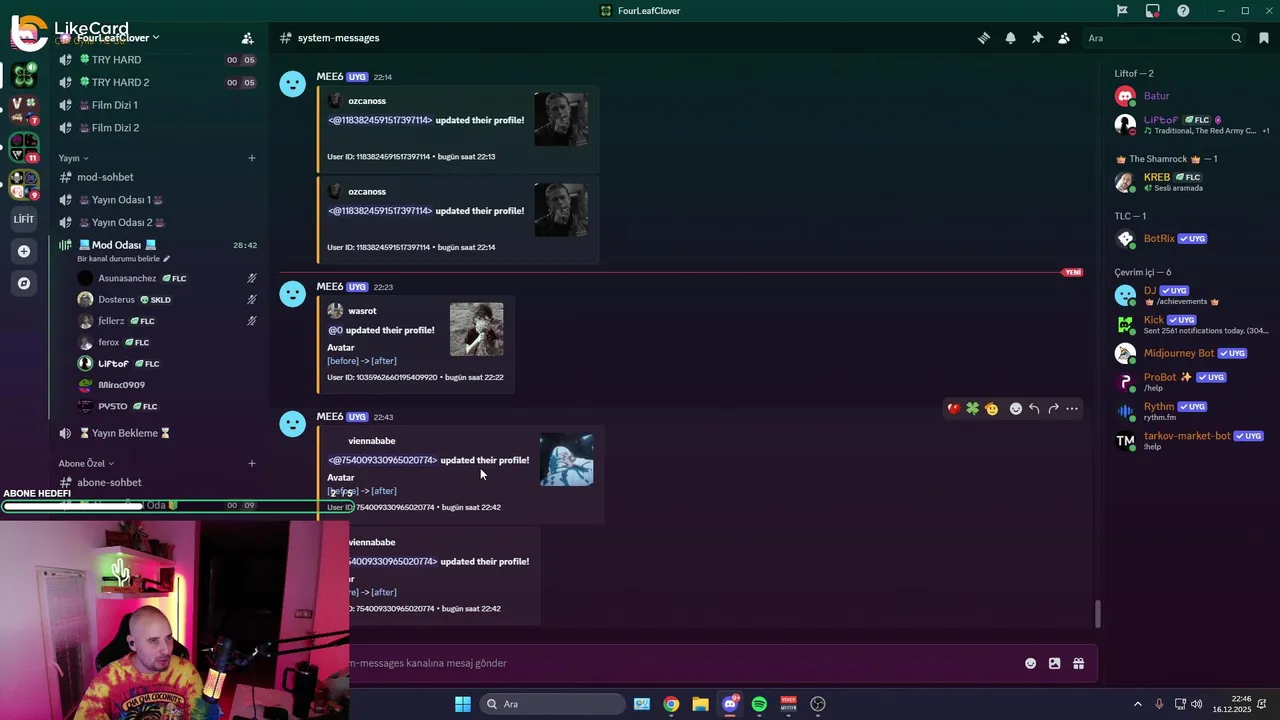Open the server folder with 7 badge
The height and width of the screenshot is (720, 1280).
(24, 111)
